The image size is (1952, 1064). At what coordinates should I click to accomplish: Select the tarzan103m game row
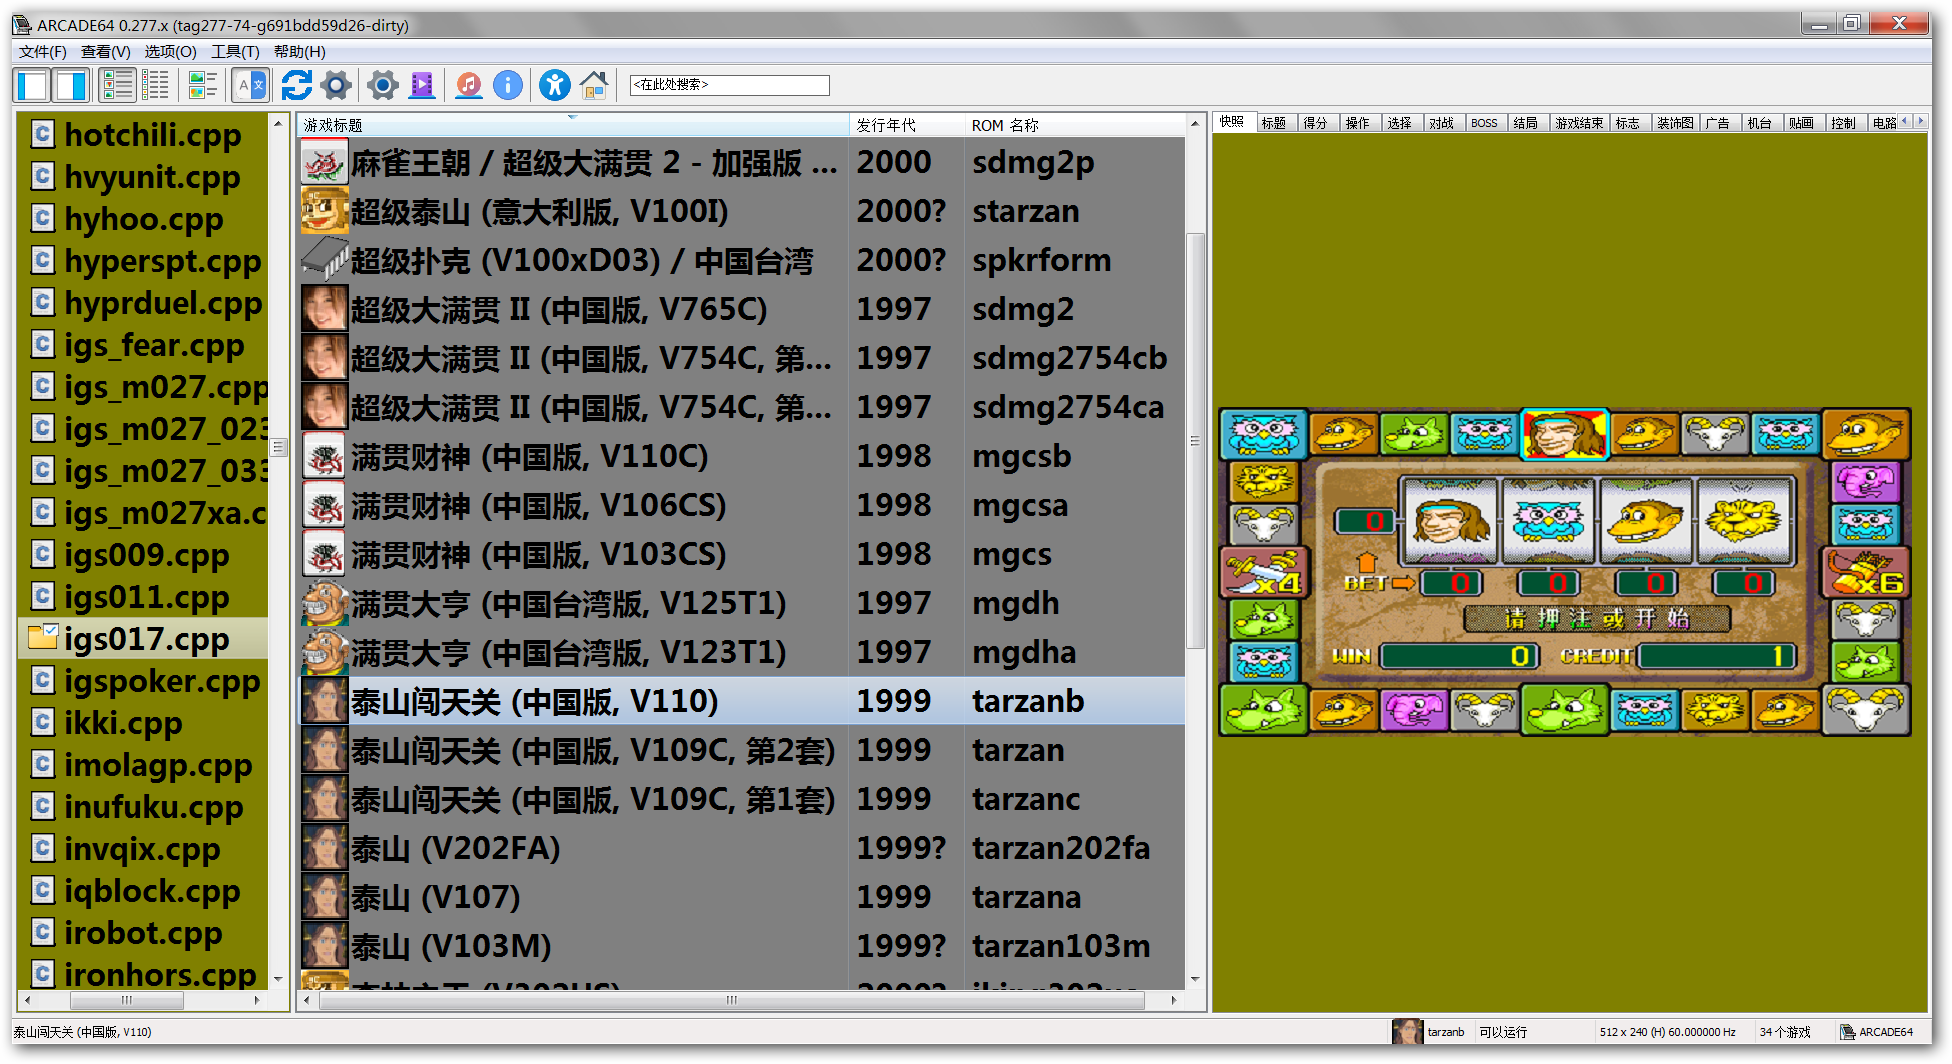(742, 946)
